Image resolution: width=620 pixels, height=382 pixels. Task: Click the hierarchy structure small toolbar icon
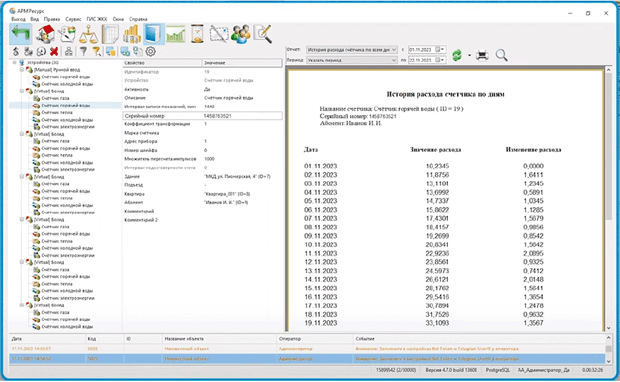click(69, 51)
